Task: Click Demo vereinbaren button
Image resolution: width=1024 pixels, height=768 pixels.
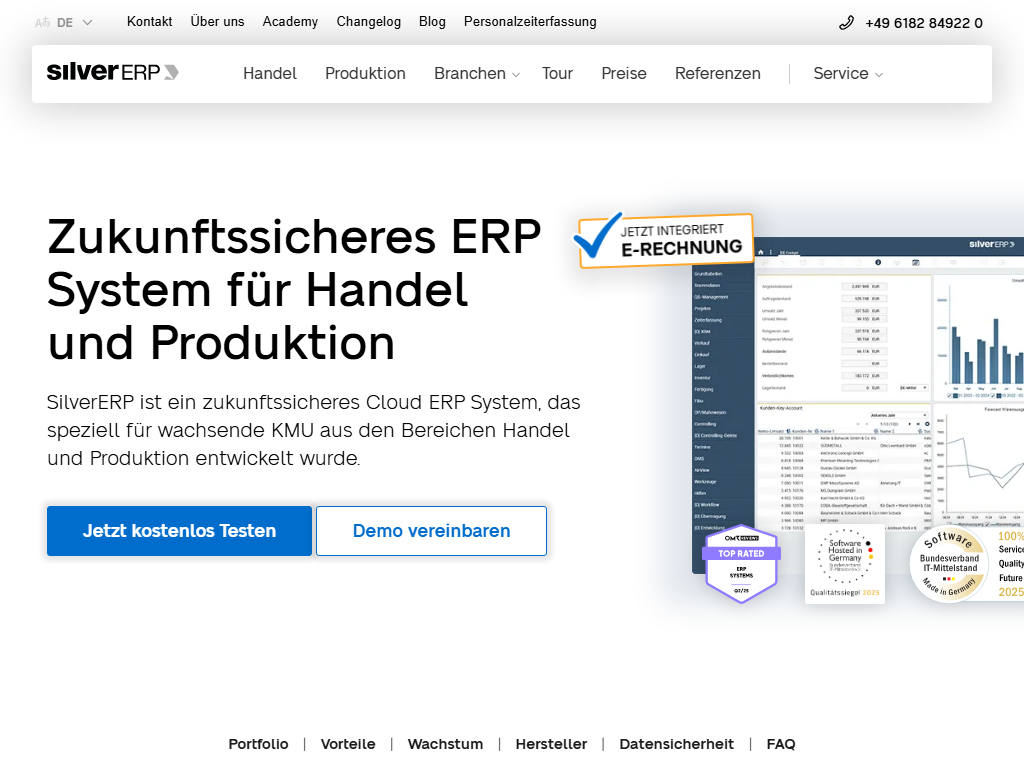Action: click(x=431, y=531)
